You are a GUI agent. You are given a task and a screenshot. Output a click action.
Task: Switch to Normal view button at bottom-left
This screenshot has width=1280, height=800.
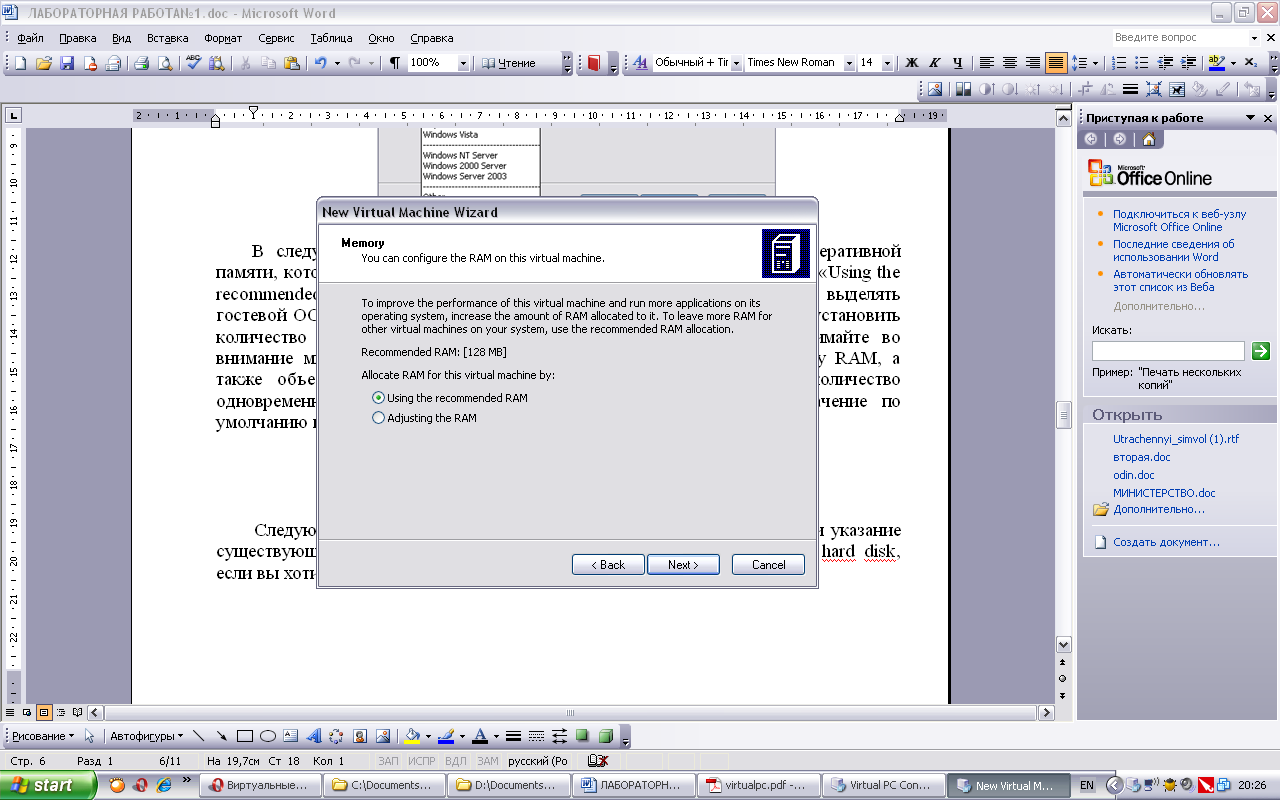(x=10, y=713)
